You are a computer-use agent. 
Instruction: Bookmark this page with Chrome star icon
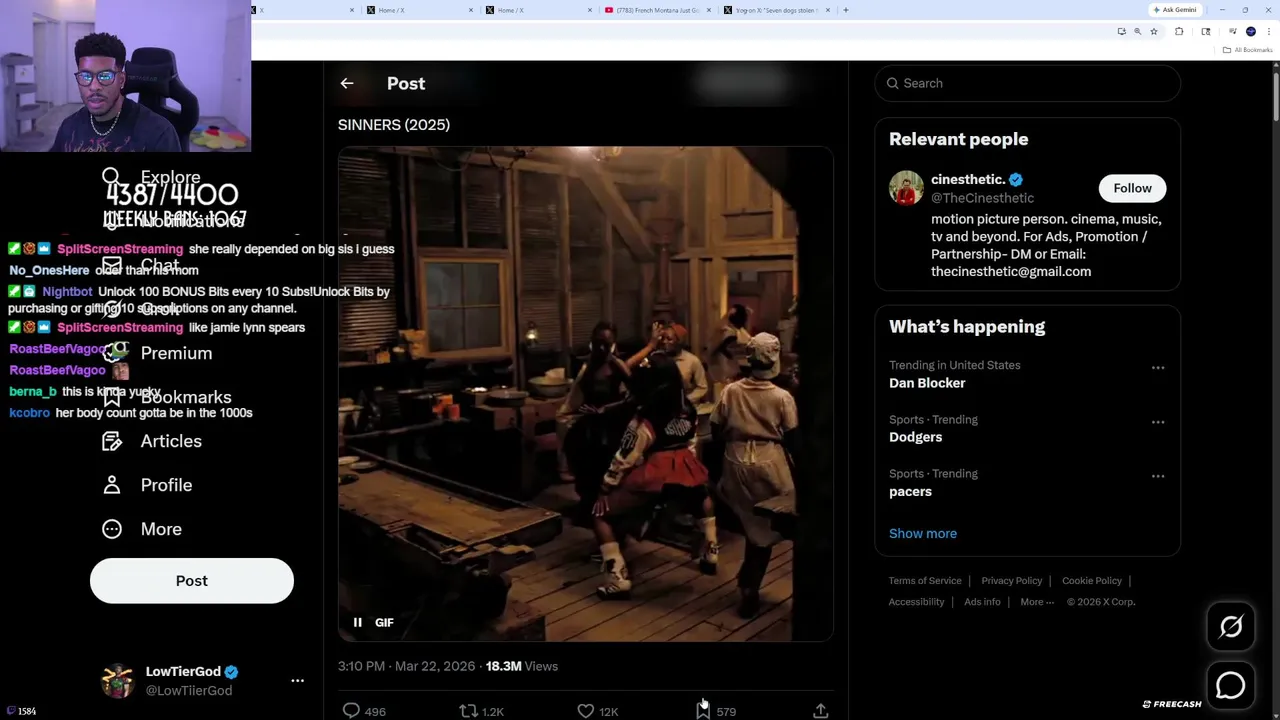coord(1153,31)
